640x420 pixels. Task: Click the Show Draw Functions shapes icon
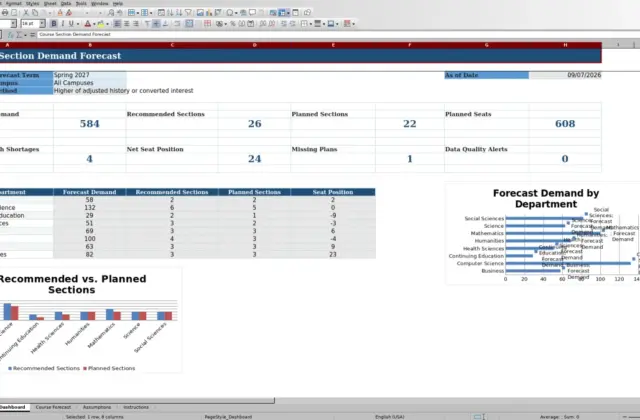(307, 13)
